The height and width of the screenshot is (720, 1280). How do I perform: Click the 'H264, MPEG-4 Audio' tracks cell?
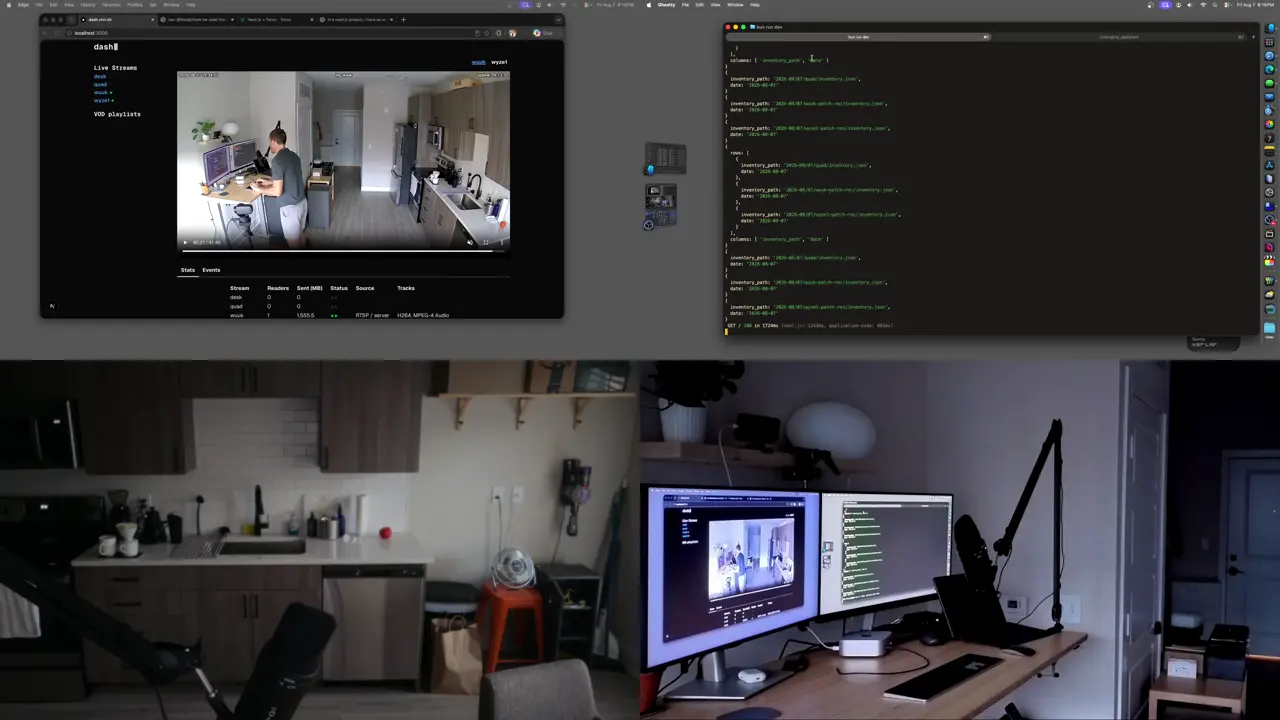coord(423,315)
